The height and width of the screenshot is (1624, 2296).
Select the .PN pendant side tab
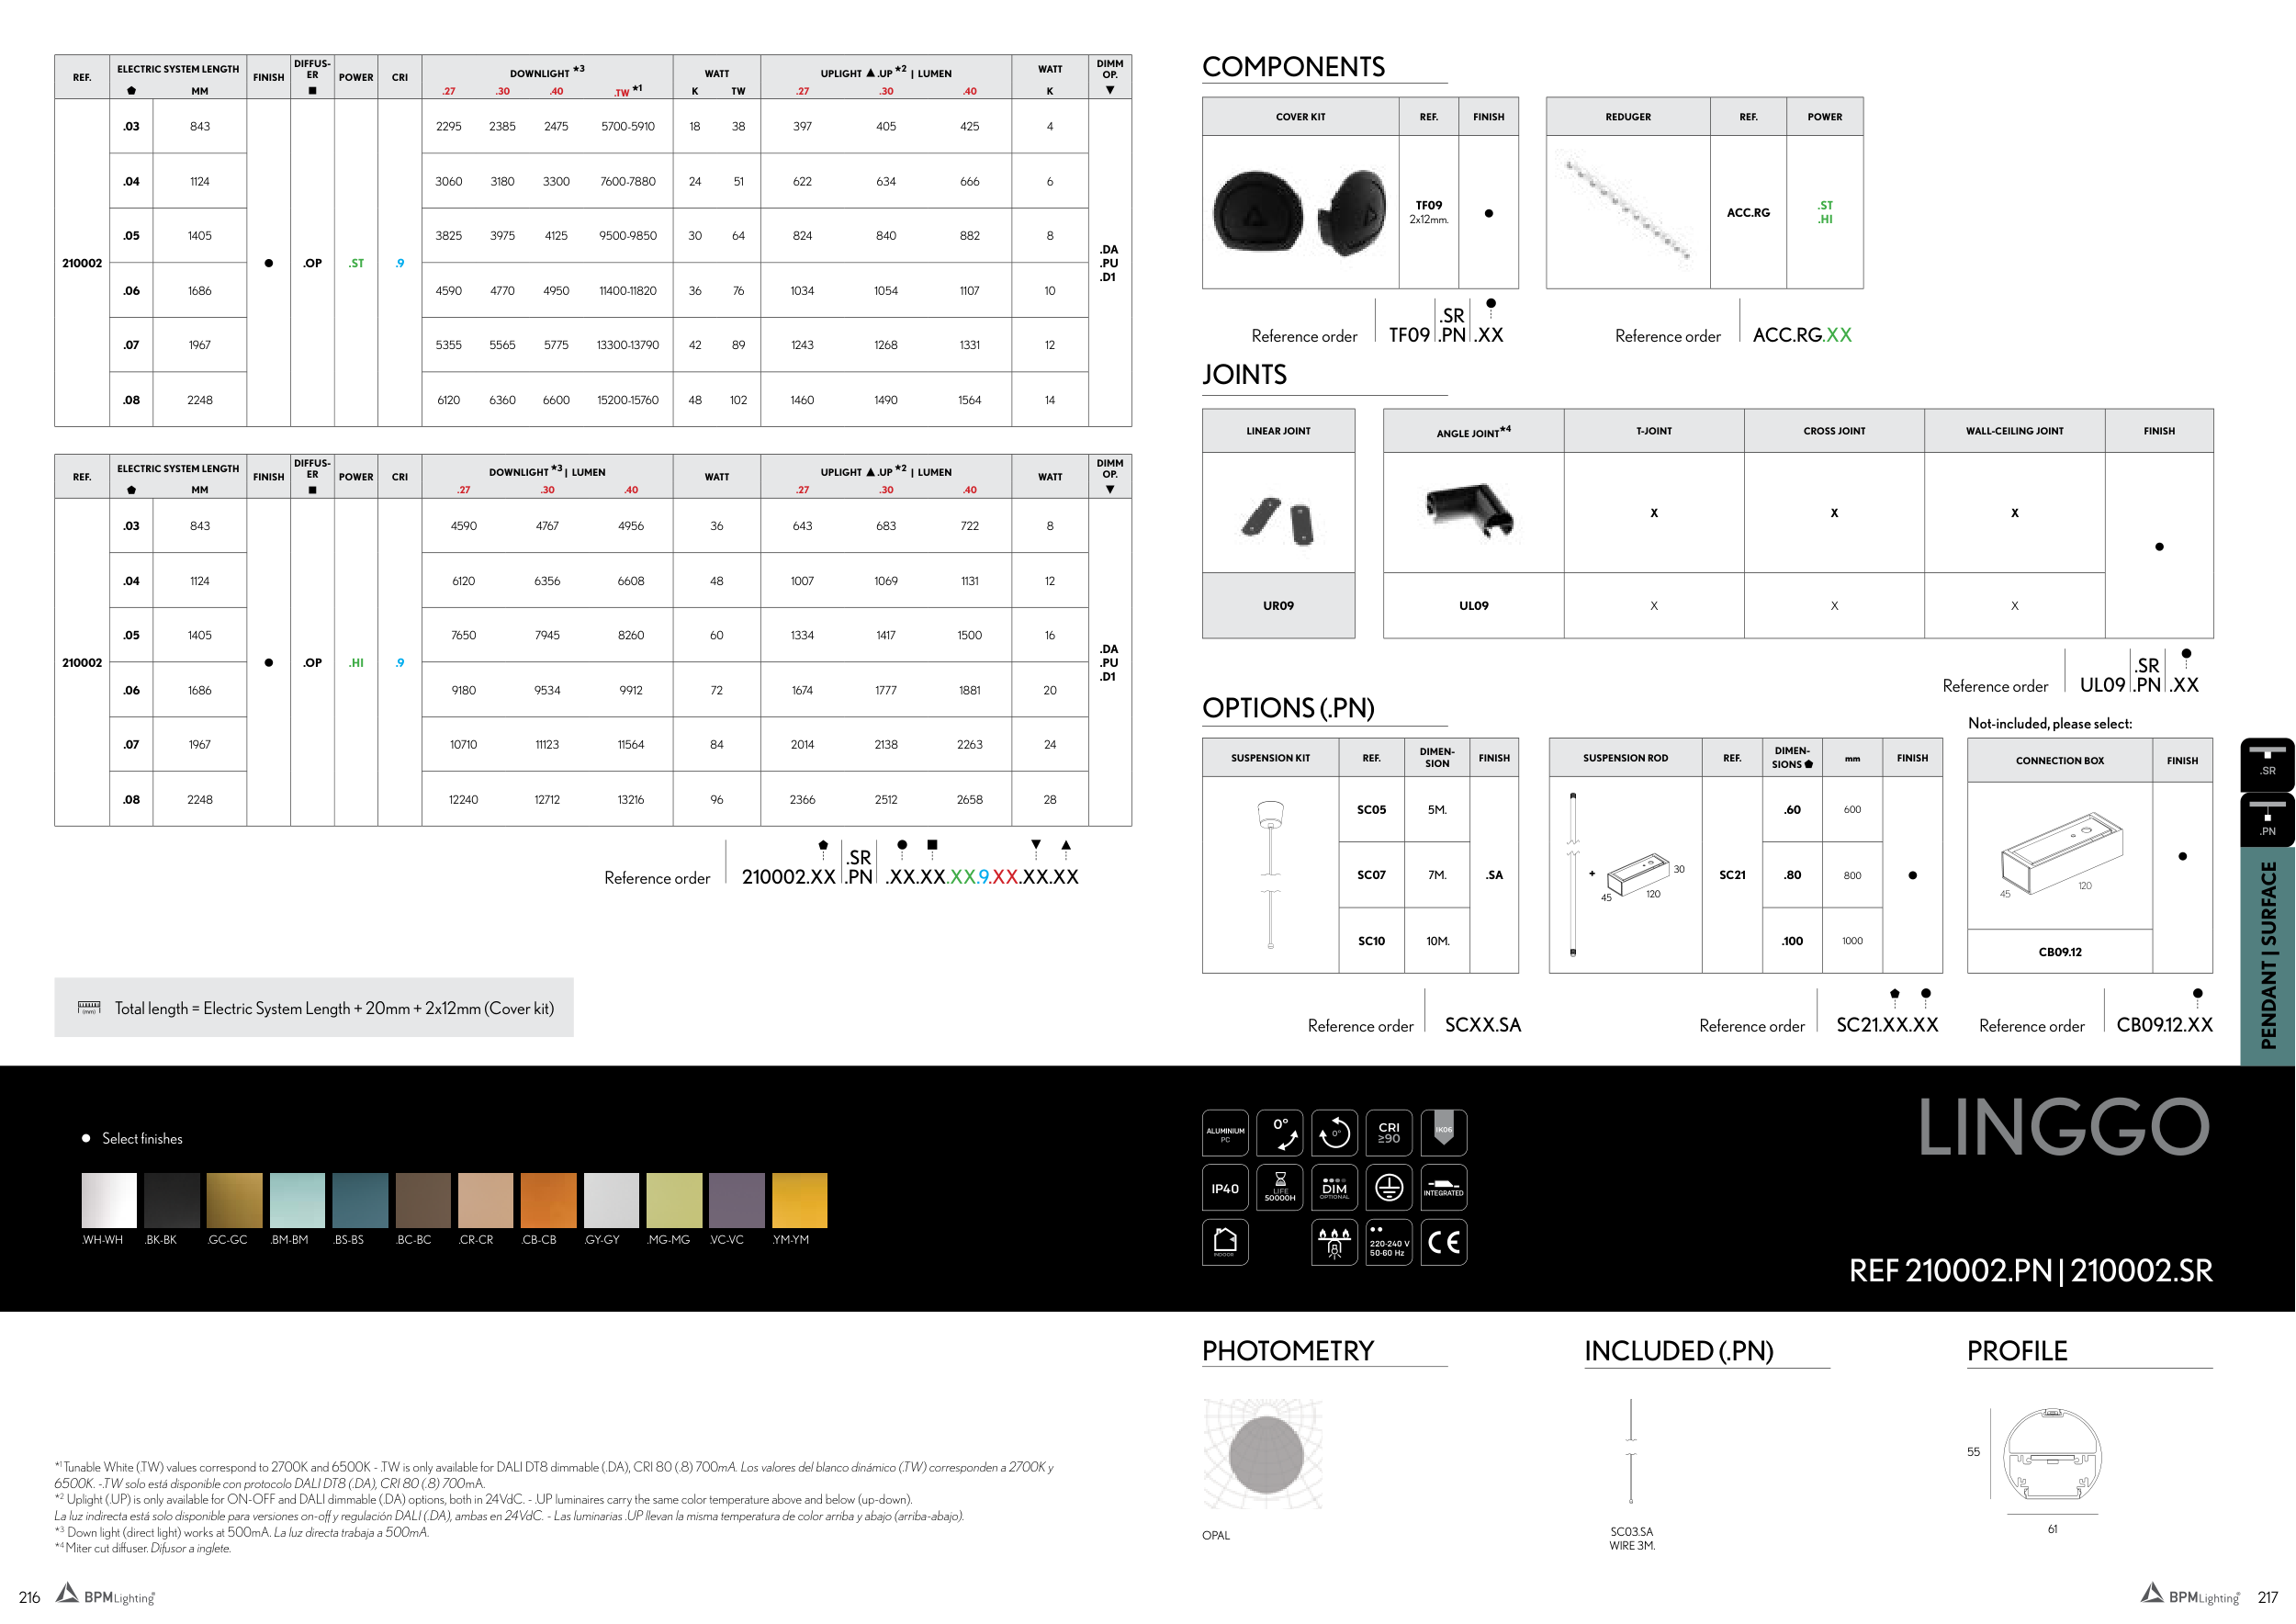[x=2267, y=819]
